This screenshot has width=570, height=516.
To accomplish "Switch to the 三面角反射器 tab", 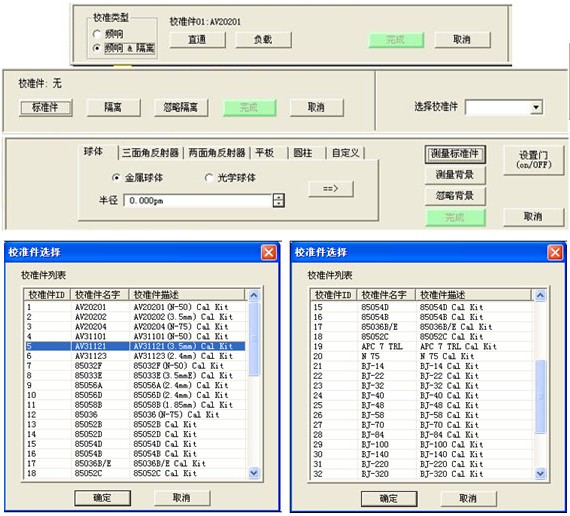I will coord(150,153).
